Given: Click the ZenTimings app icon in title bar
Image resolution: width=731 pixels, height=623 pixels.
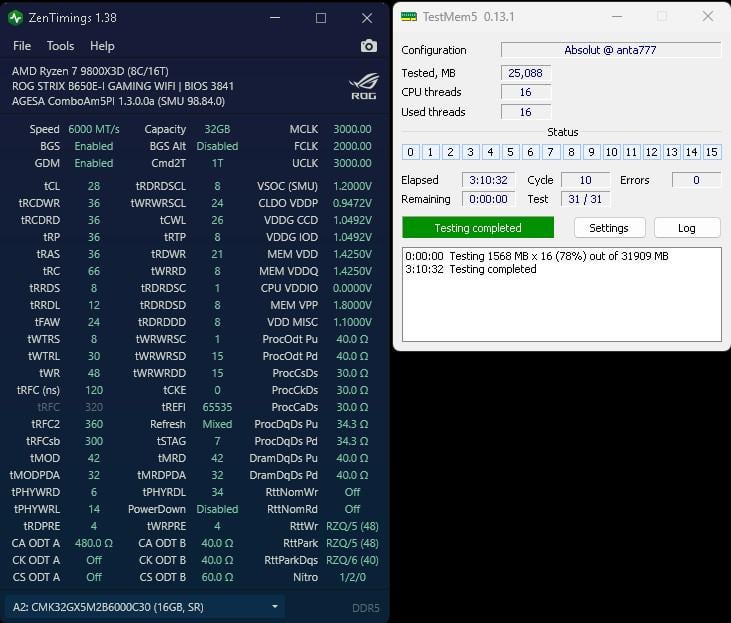Looking at the screenshot, I should point(15,17).
